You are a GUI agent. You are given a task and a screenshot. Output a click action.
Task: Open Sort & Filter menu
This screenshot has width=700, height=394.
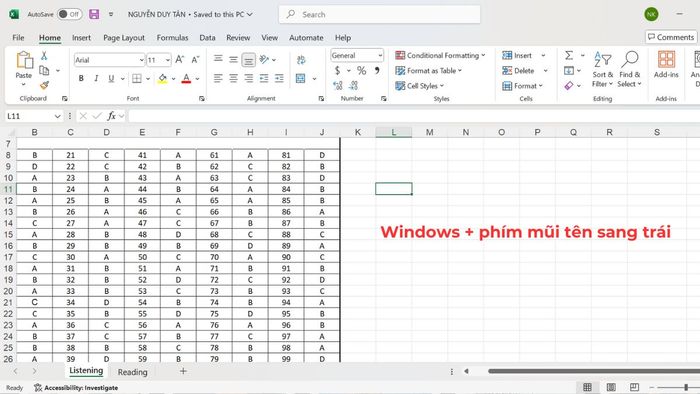coord(602,69)
